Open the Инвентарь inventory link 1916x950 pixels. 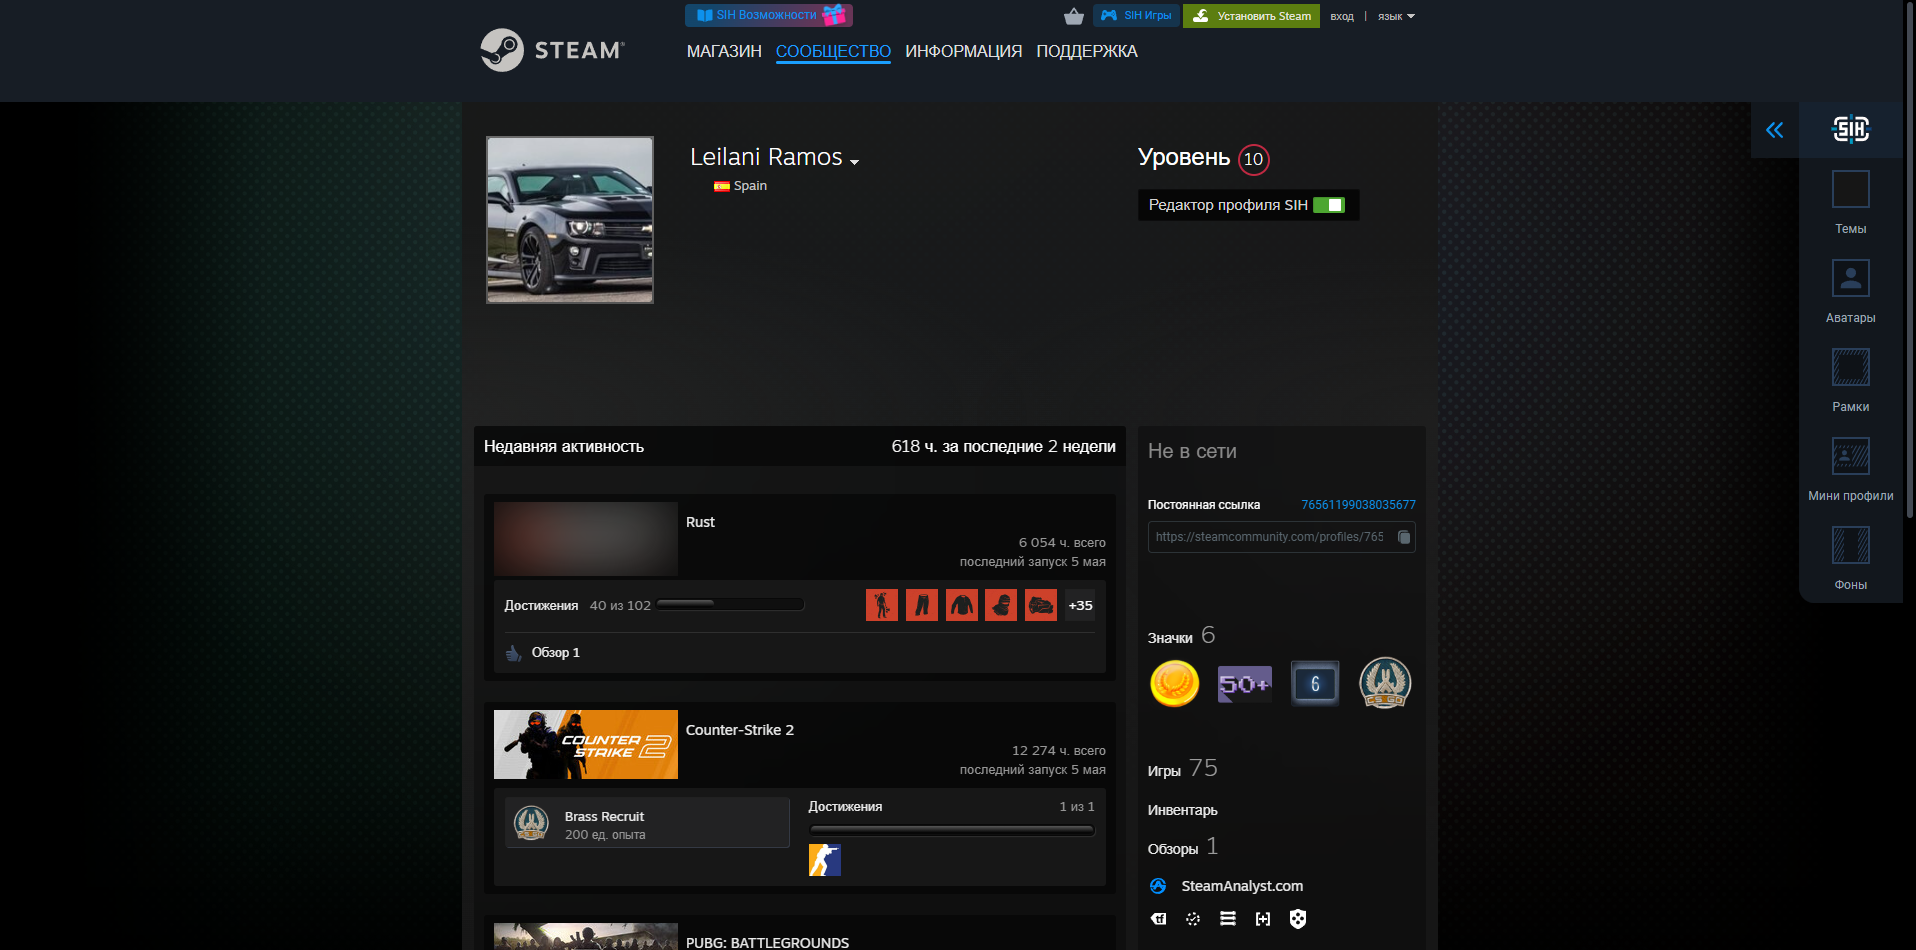pos(1182,810)
